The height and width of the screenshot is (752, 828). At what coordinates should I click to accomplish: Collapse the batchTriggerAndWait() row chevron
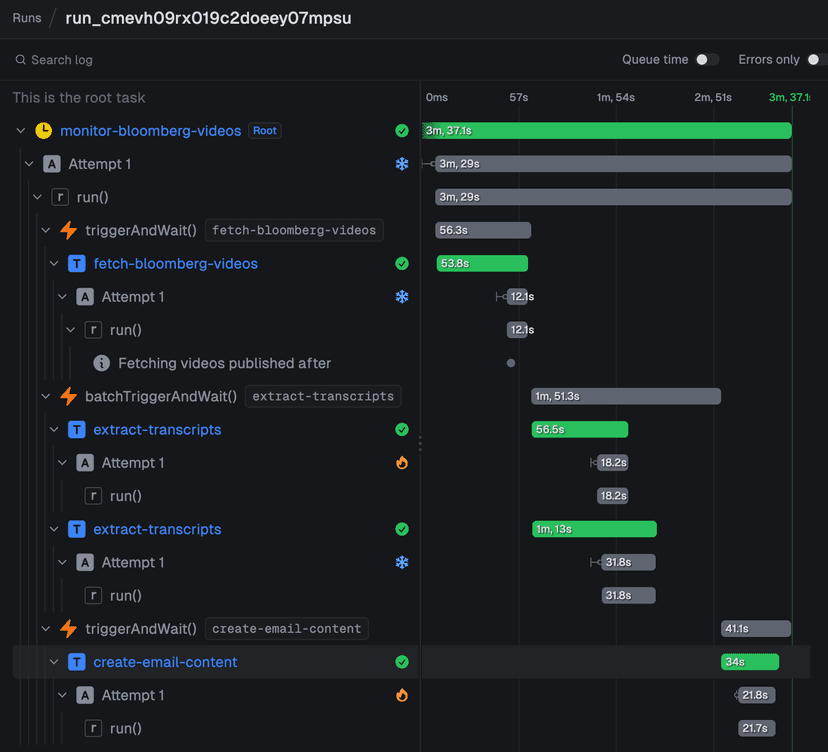coord(46,396)
